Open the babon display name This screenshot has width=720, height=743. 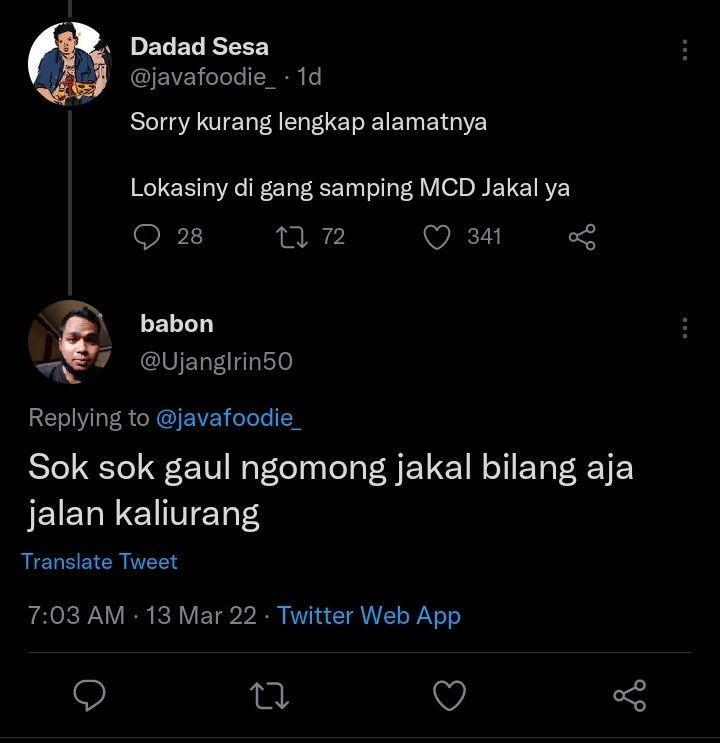click(177, 324)
